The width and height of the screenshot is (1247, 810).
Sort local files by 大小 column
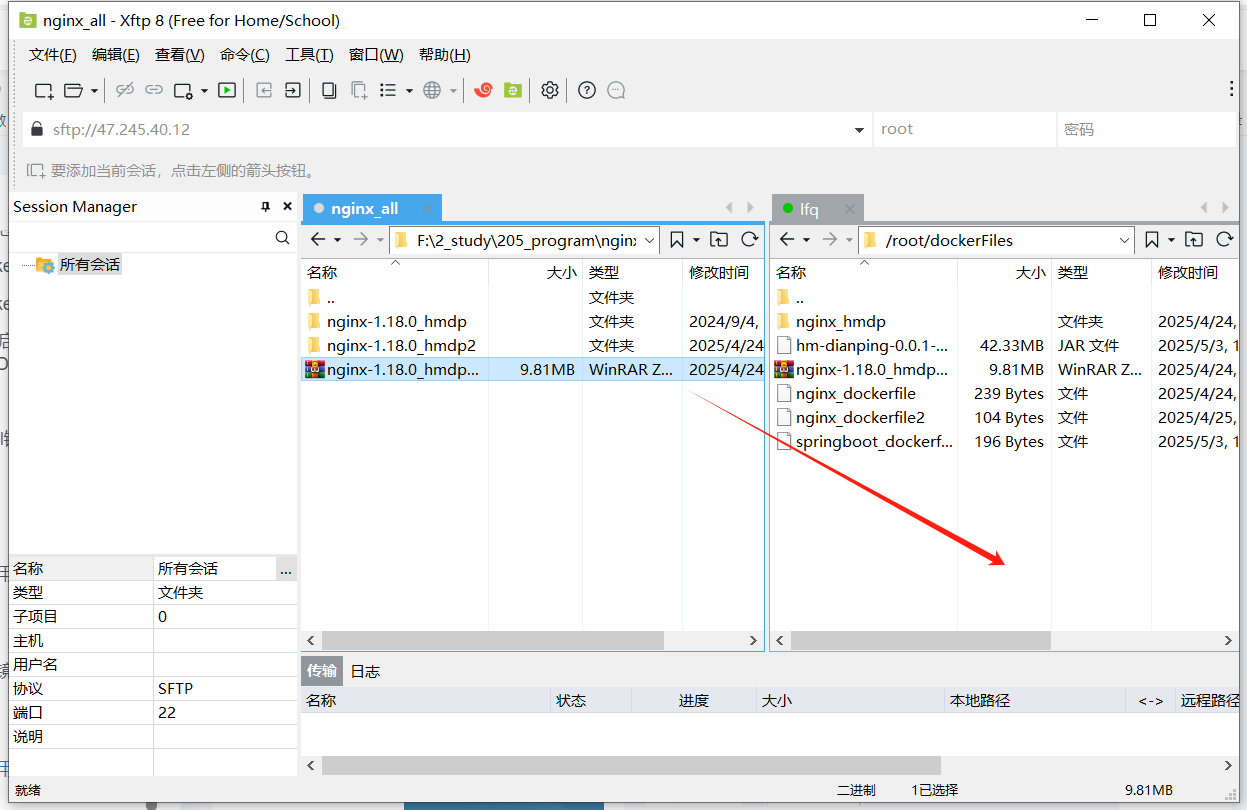click(x=535, y=272)
